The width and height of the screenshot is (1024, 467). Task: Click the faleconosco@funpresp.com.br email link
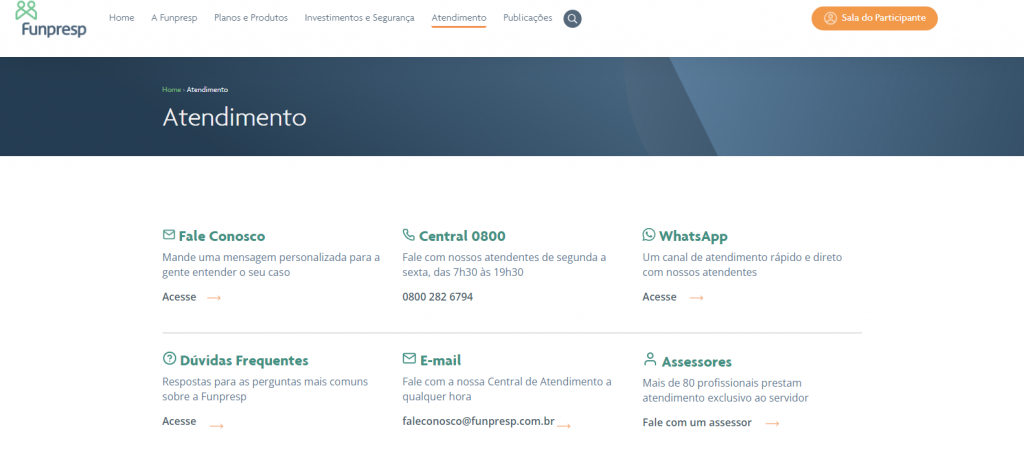478,422
